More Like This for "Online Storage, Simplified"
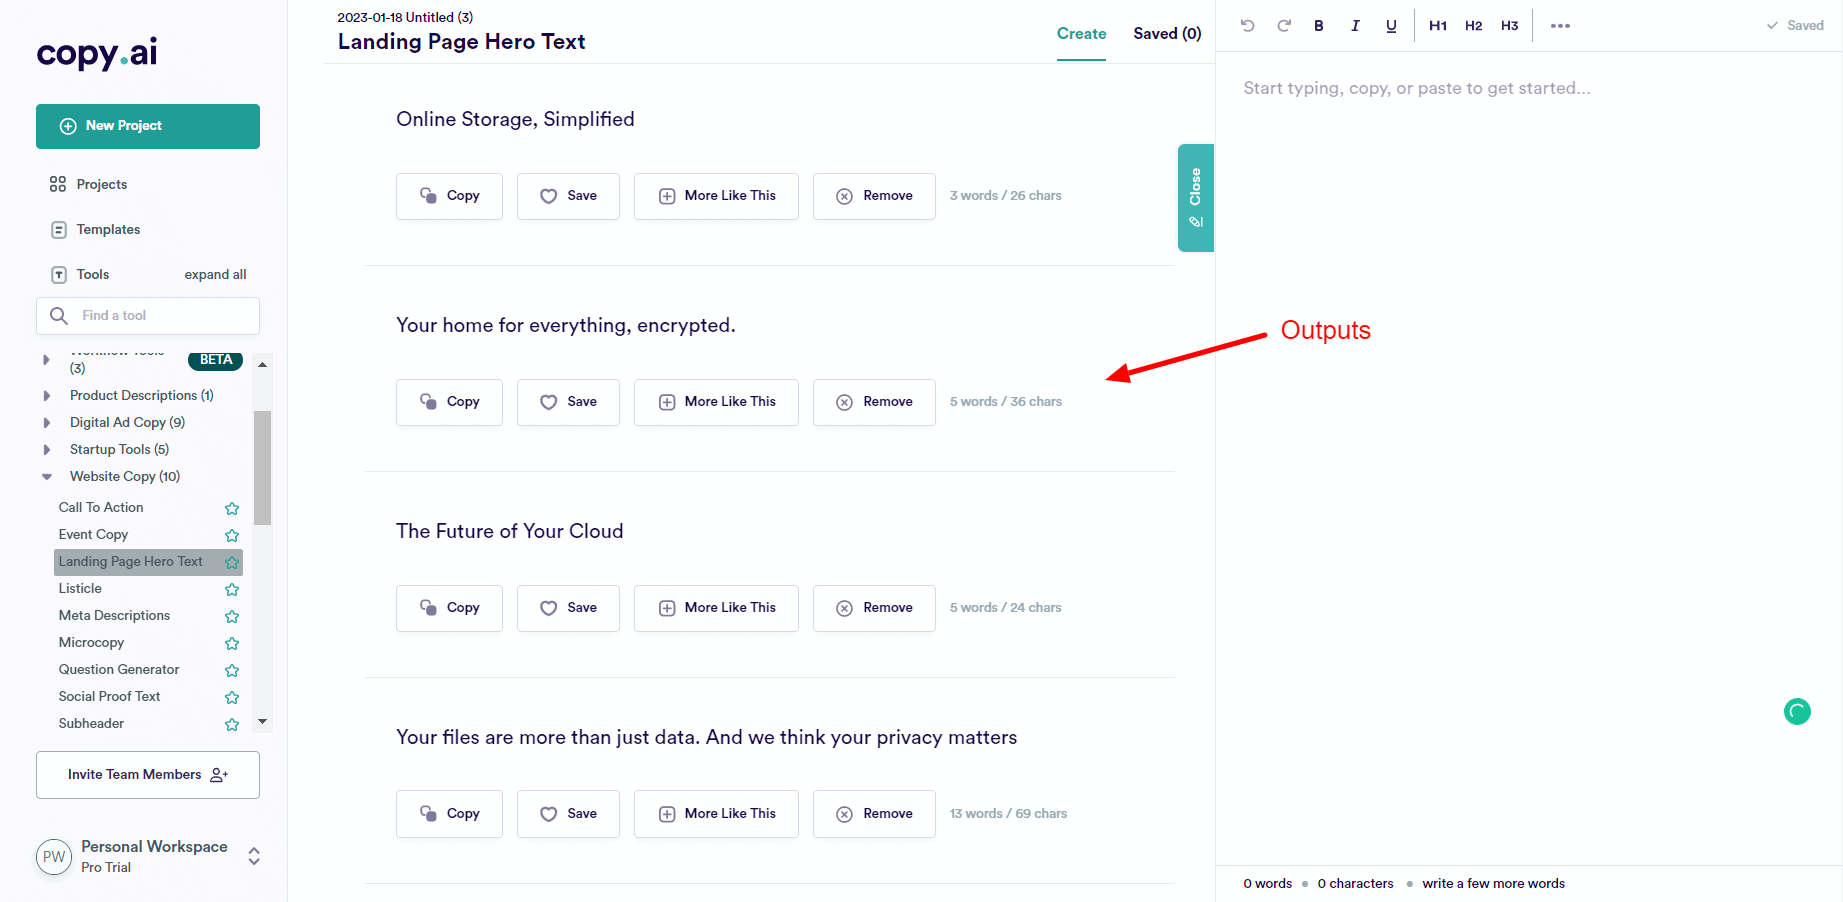 coord(716,196)
